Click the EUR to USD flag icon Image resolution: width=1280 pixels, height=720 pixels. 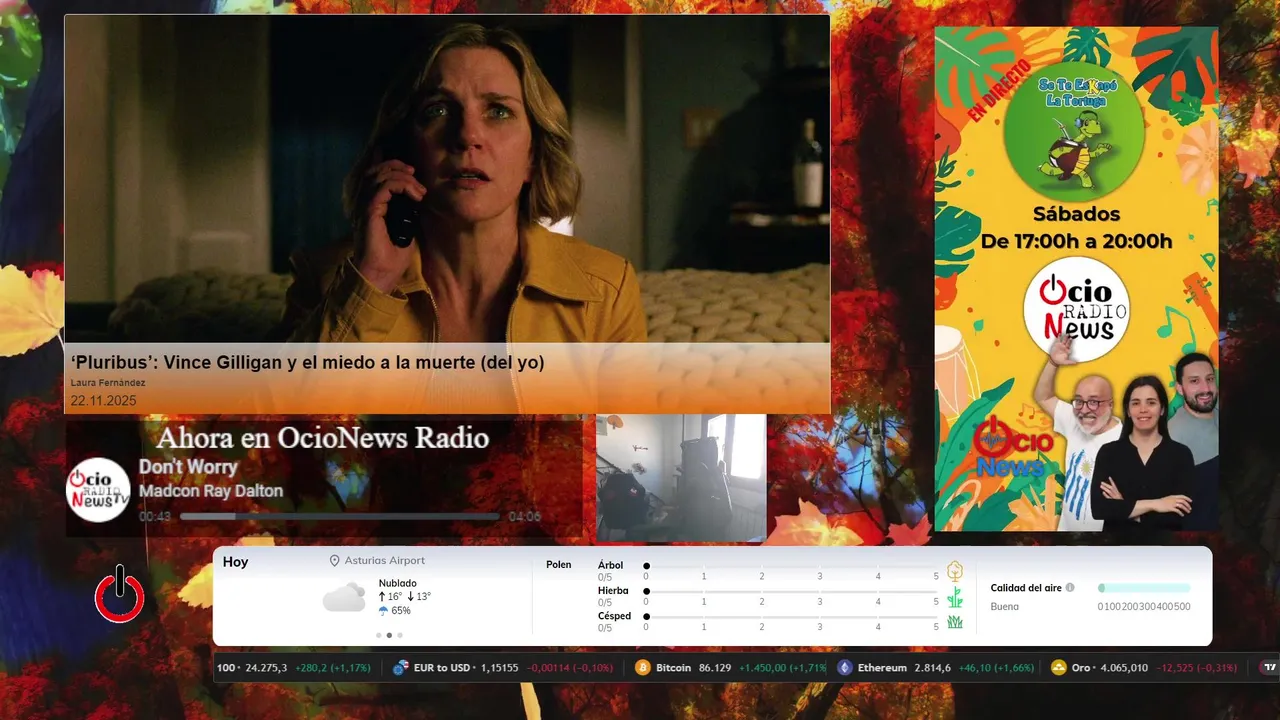pos(401,668)
